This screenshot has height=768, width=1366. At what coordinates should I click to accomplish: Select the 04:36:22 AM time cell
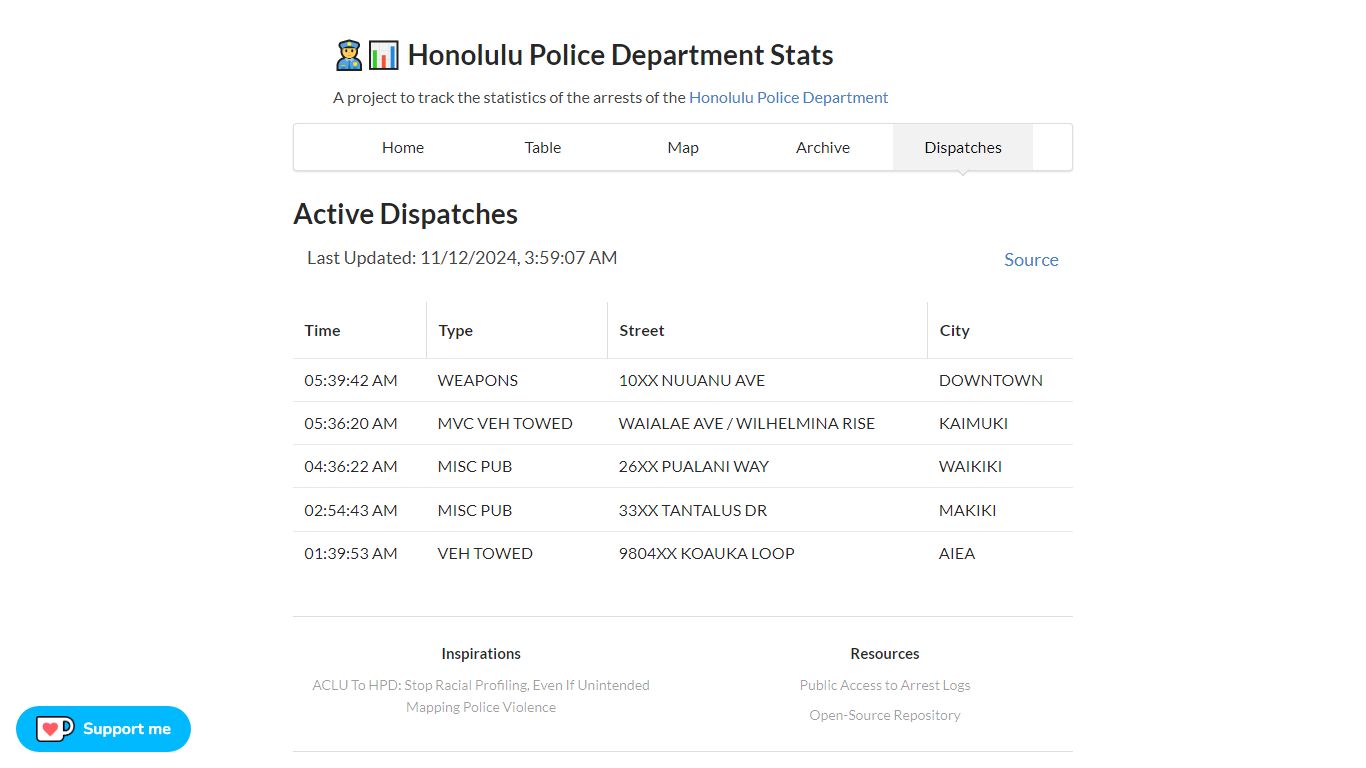click(360, 466)
